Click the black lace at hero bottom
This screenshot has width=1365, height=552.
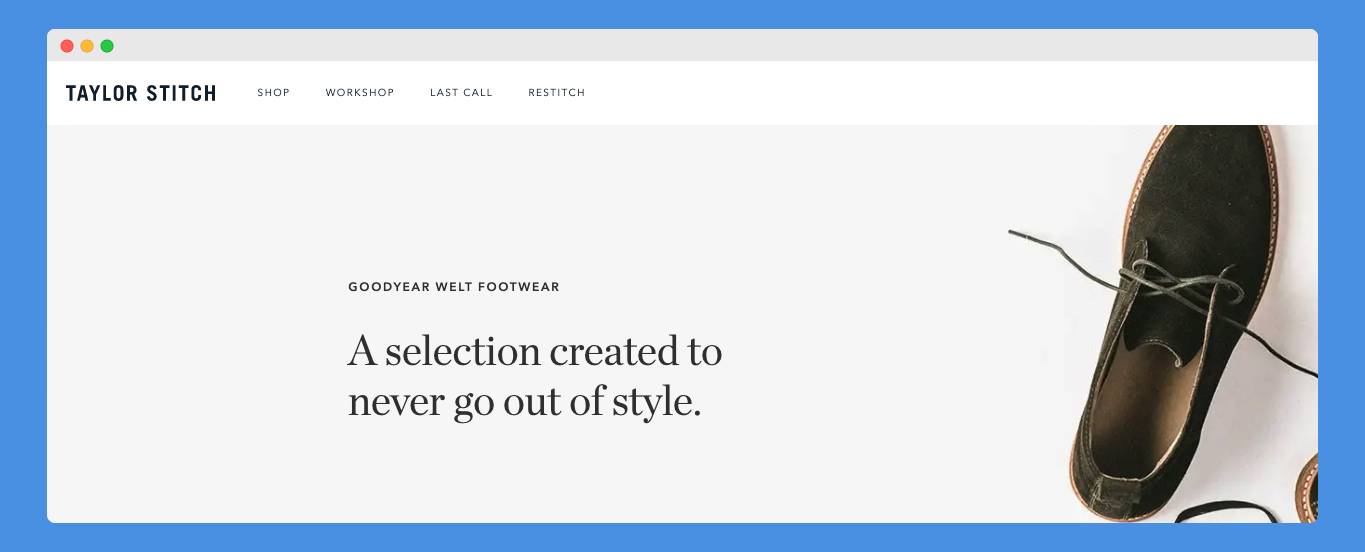click(1225, 510)
